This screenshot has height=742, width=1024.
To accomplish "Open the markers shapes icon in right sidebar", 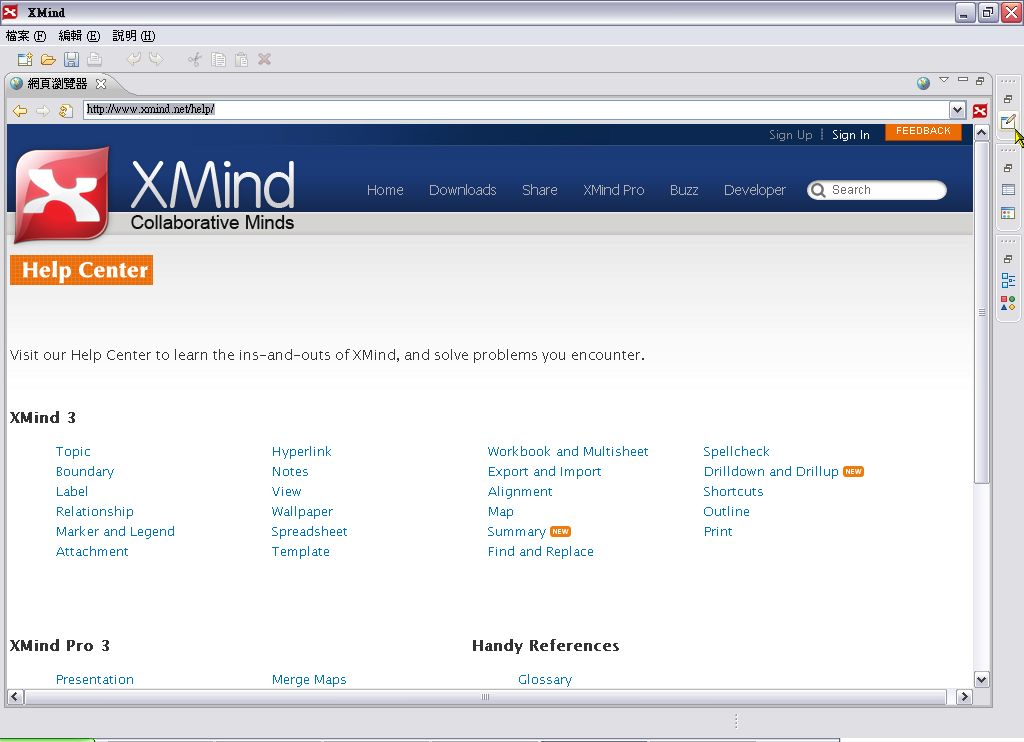I will (x=1008, y=303).
